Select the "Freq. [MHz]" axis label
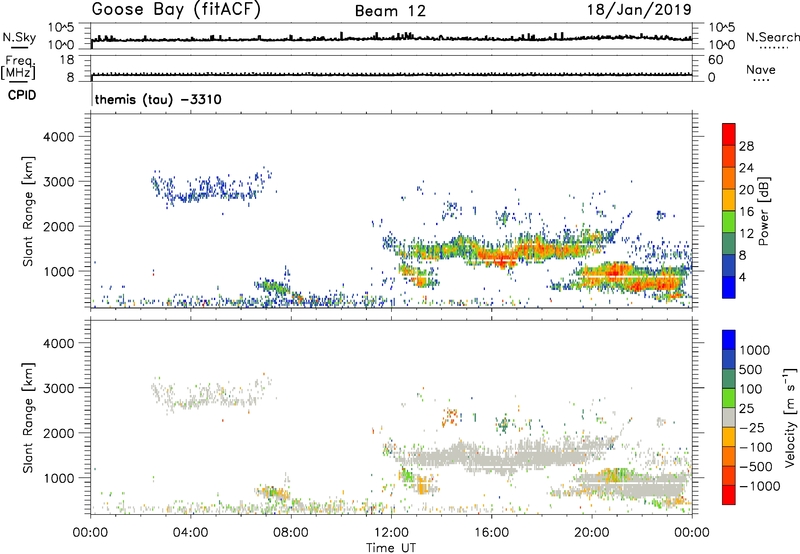 (x=19, y=67)
